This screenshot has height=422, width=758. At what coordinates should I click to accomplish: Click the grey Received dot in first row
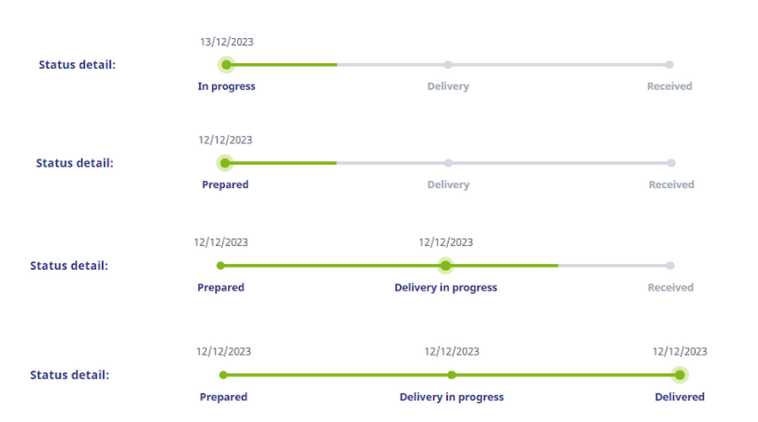tap(669, 65)
